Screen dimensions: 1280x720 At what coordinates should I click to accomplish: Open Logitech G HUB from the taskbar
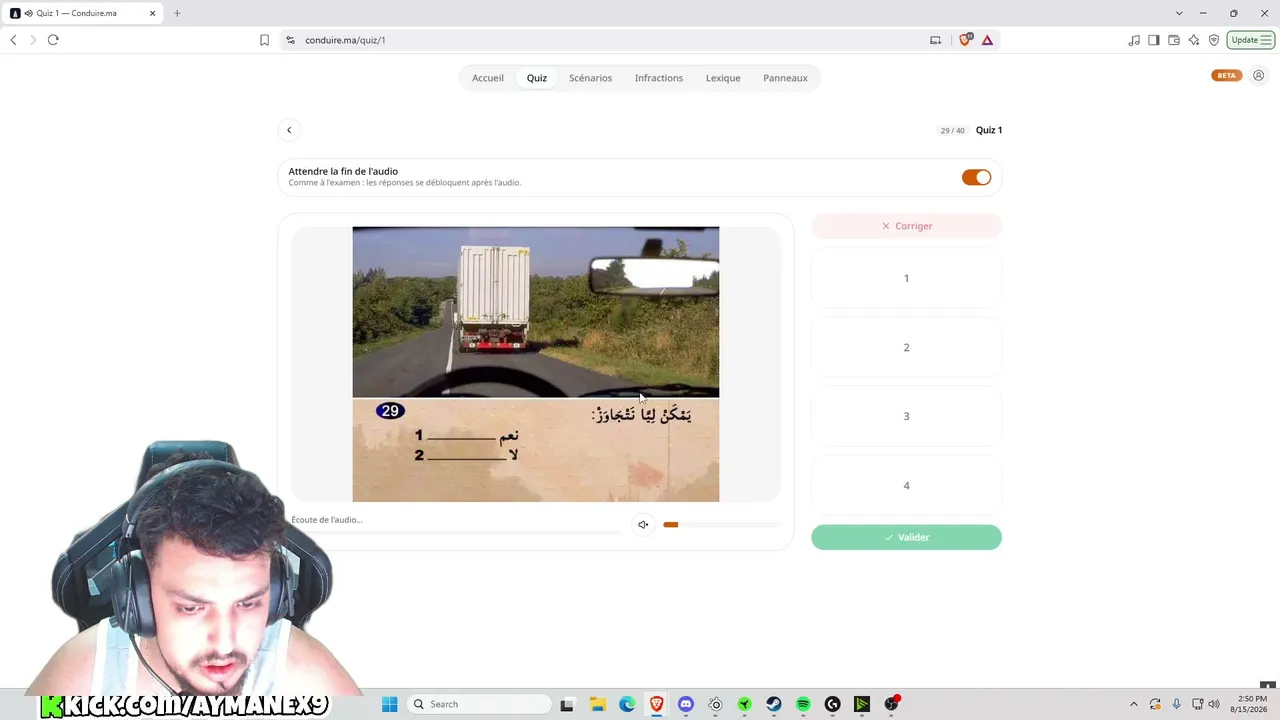[x=832, y=704]
